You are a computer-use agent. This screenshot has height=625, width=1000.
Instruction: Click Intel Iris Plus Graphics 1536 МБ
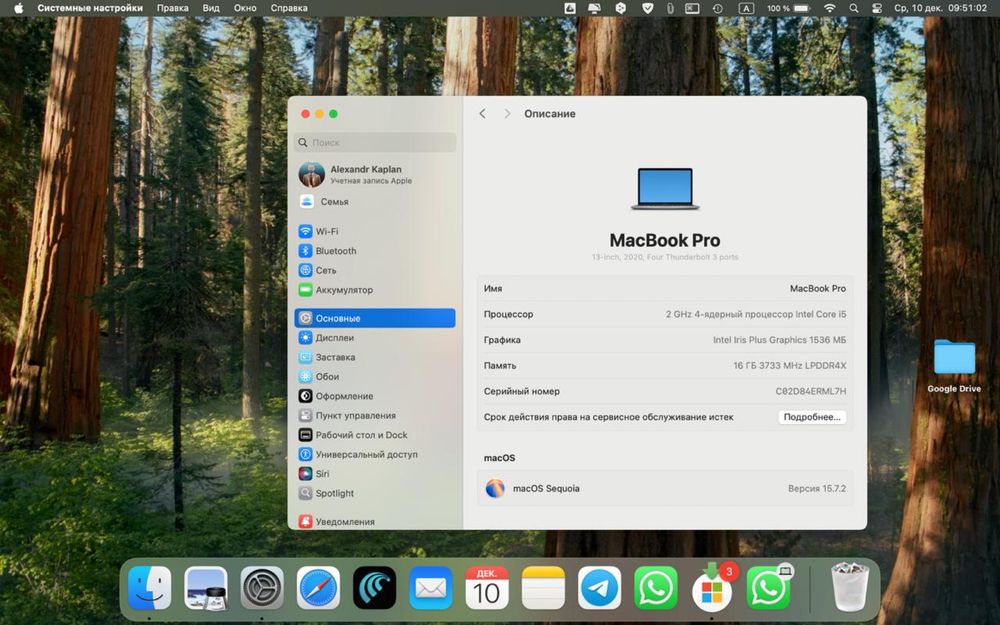(x=779, y=340)
